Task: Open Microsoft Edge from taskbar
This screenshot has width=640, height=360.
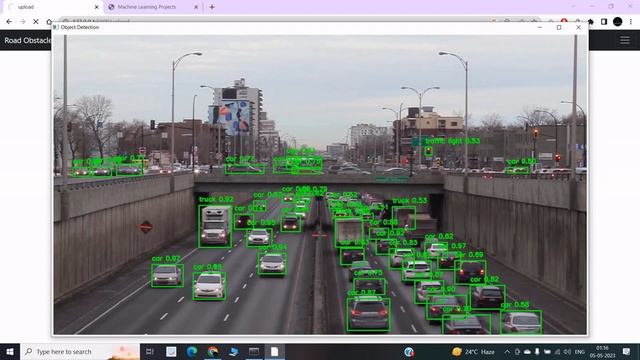Action: [x=191, y=351]
